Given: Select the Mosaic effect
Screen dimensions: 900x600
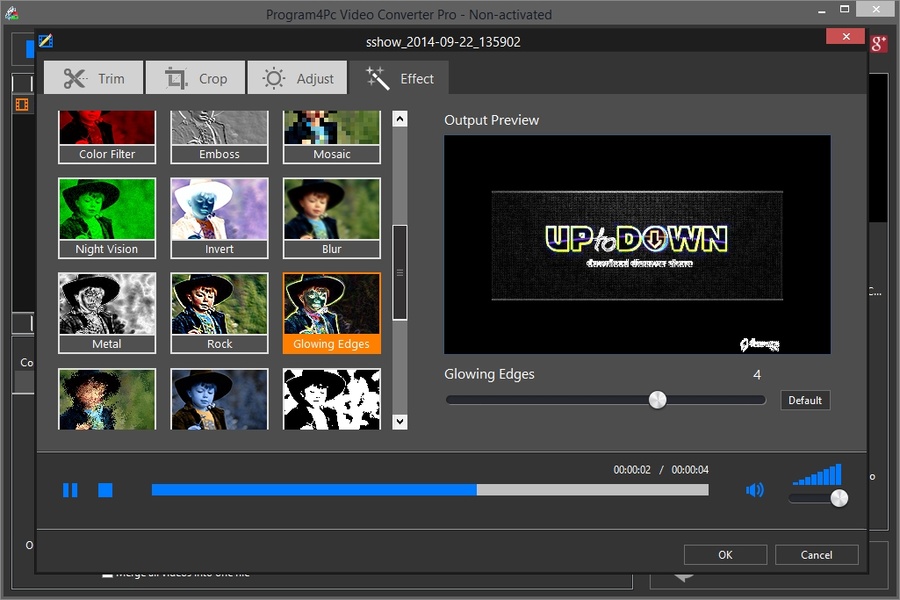Looking at the screenshot, I should coord(332,137).
